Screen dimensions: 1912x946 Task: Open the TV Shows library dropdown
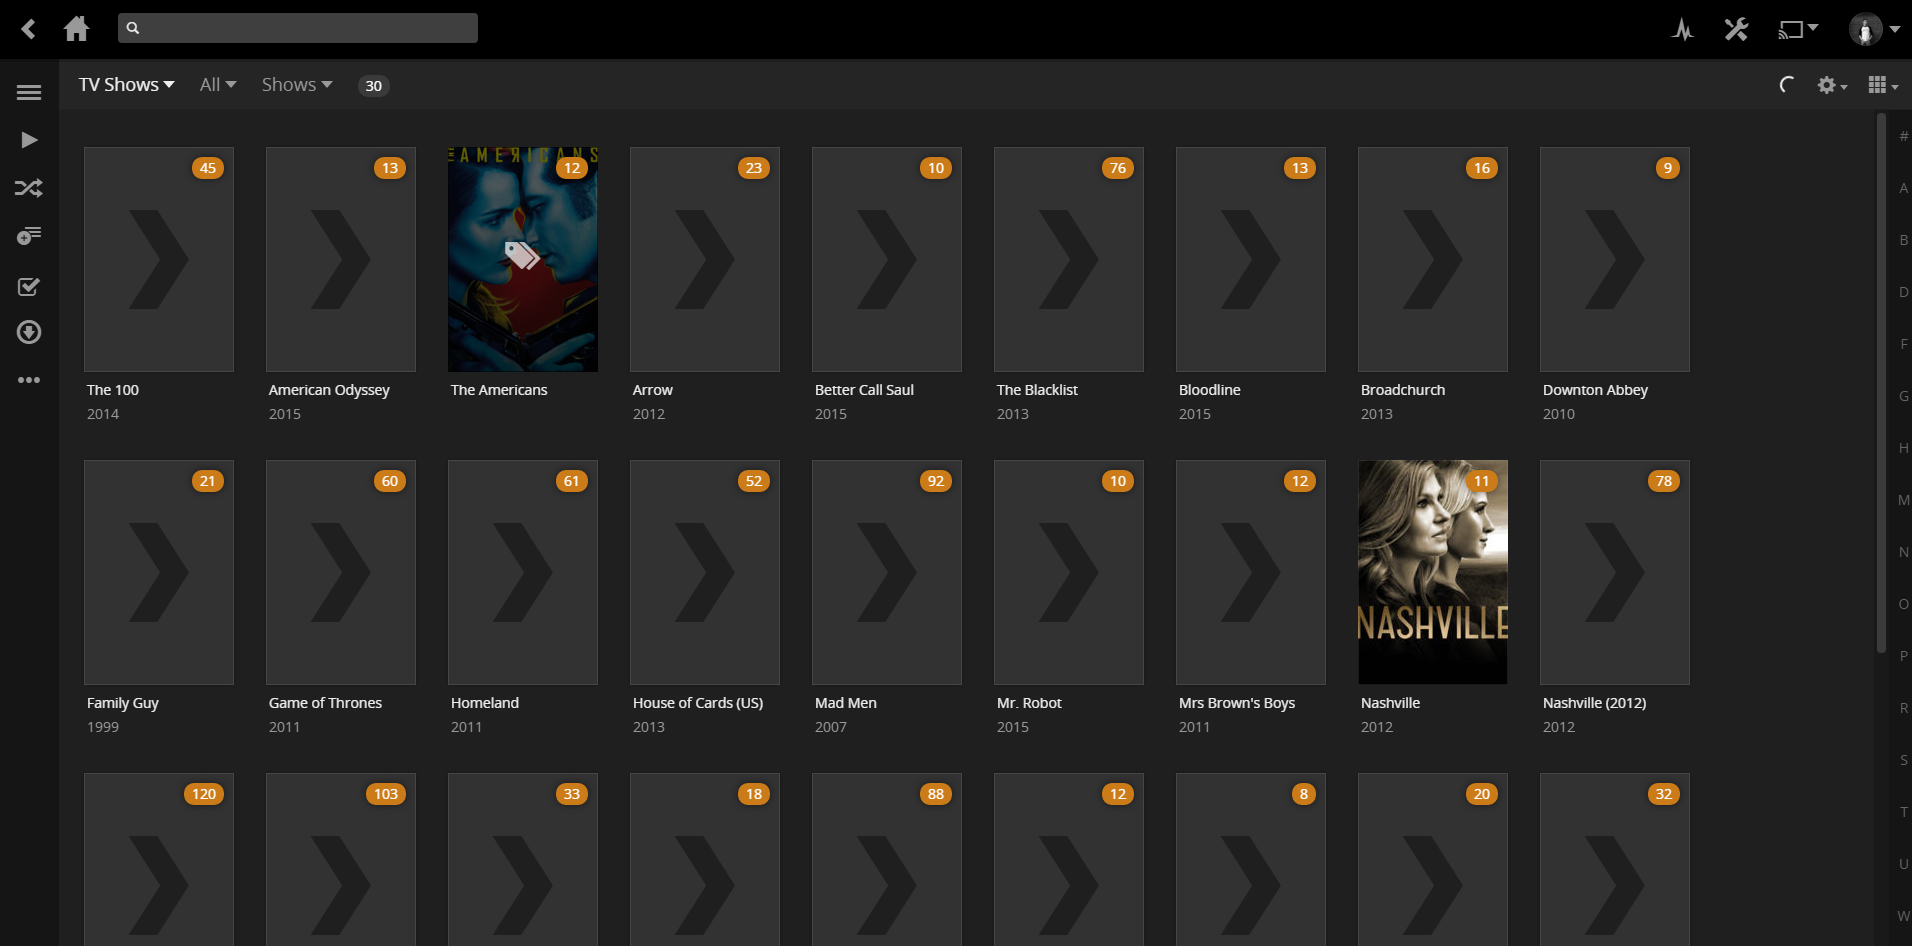click(x=127, y=85)
